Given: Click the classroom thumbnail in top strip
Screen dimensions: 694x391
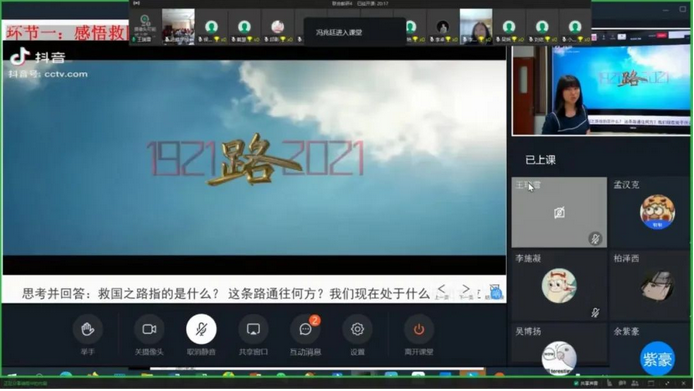Looking at the screenshot, I should point(178,26).
